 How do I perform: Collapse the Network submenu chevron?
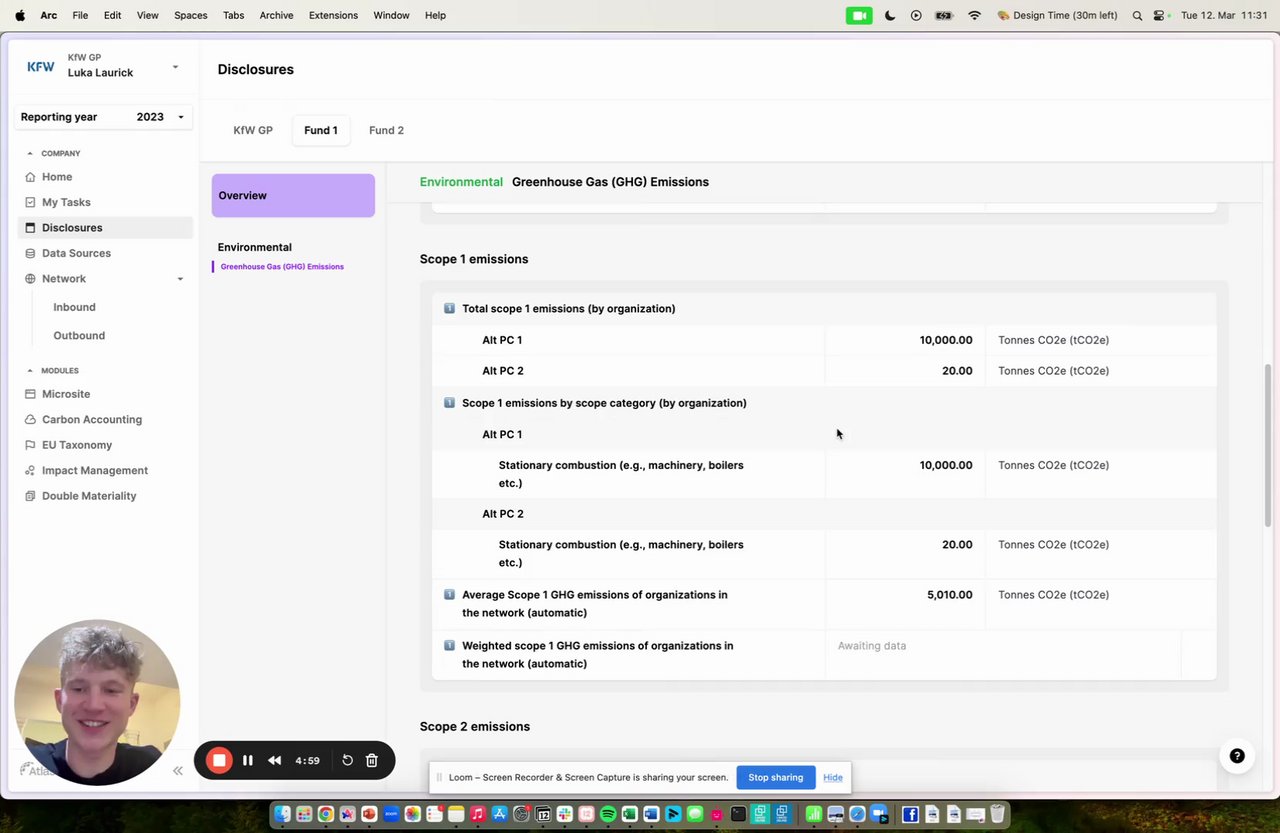(180, 279)
